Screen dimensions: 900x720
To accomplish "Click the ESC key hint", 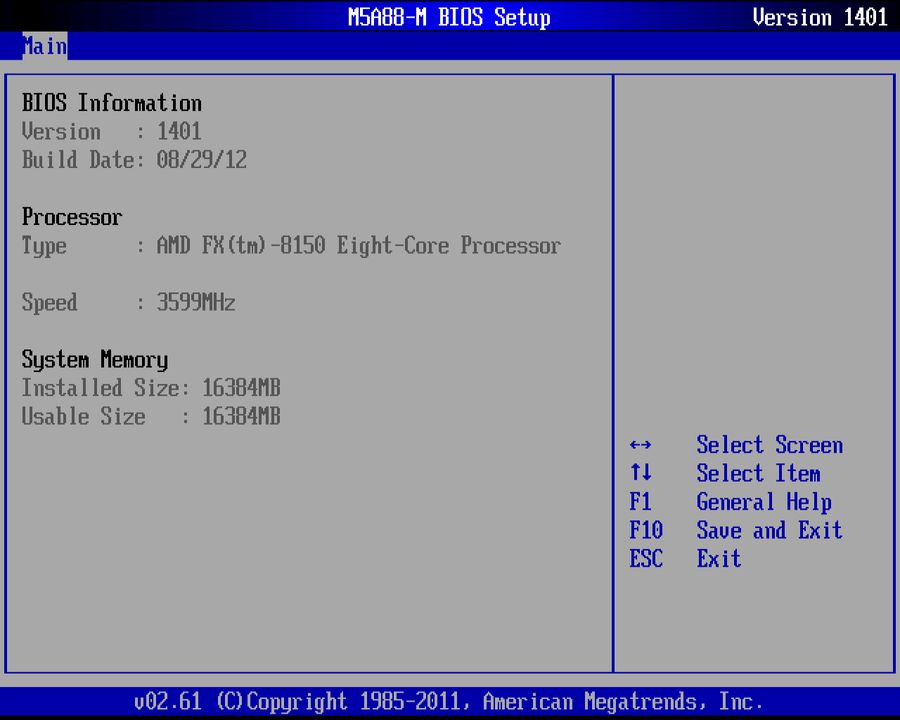I will (x=646, y=558).
